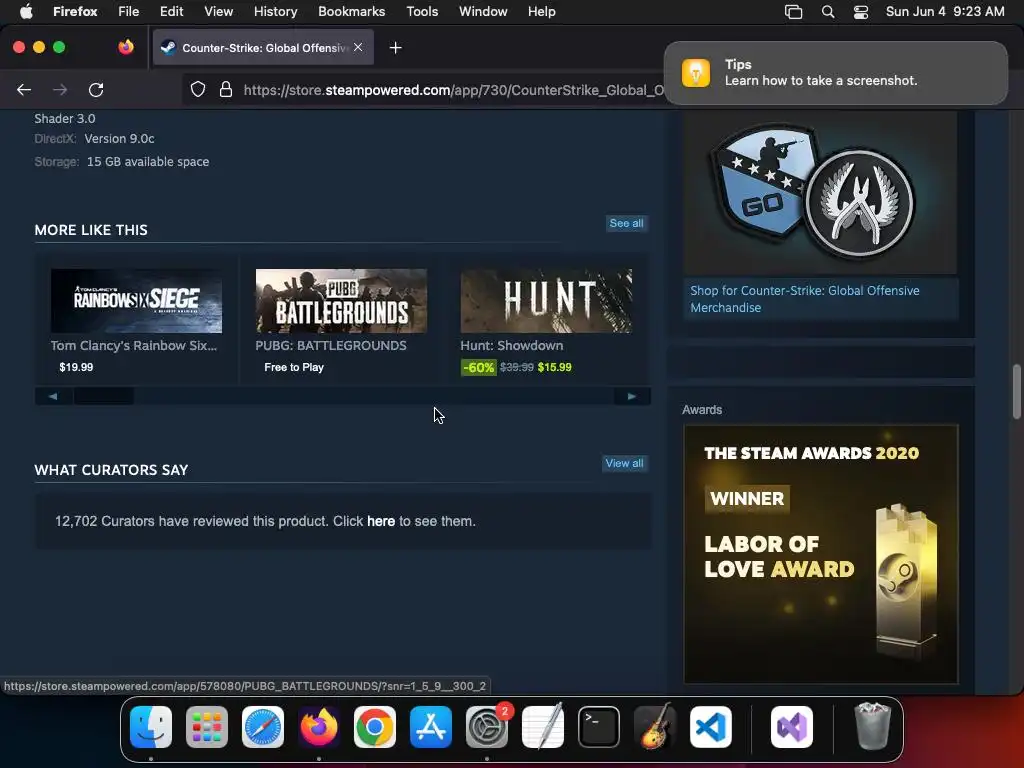This screenshot has width=1024, height=768.
Task: Open the PUBG Battlegrounds thumbnail
Action: [341, 300]
